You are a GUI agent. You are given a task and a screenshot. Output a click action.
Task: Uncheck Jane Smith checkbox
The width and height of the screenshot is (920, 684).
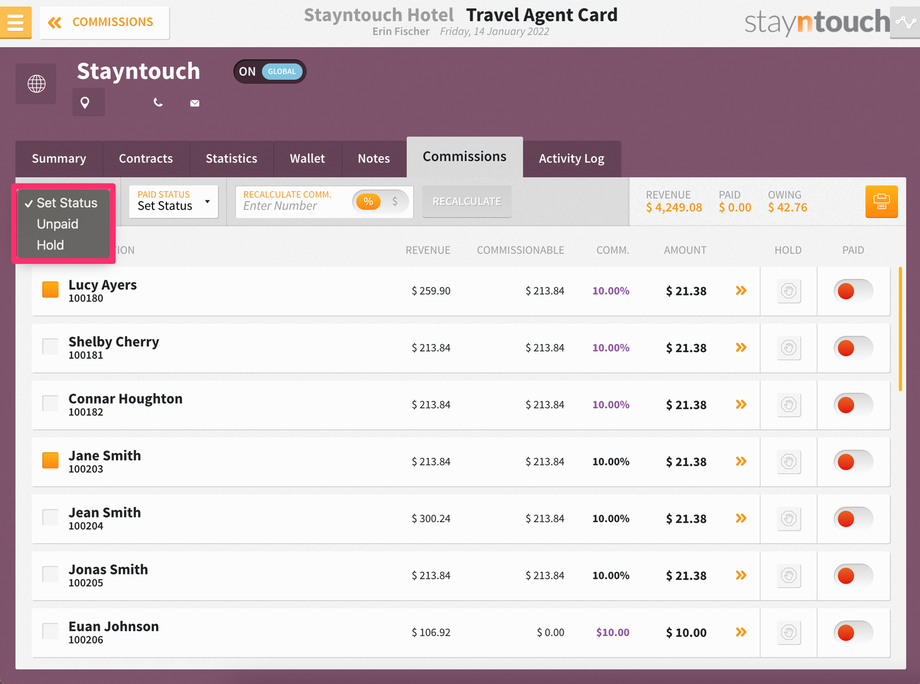(x=50, y=460)
